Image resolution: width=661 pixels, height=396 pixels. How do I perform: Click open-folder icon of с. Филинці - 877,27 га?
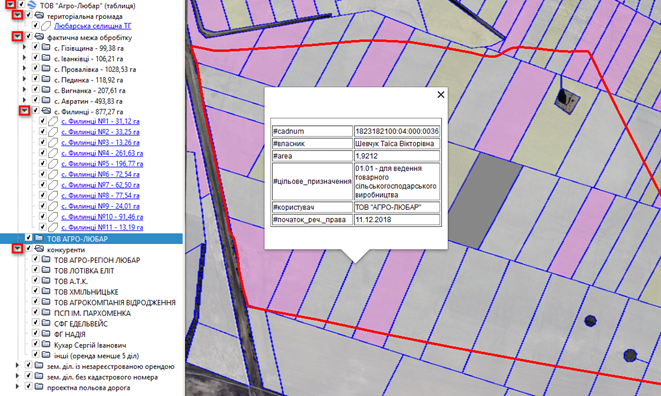coord(46,111)
